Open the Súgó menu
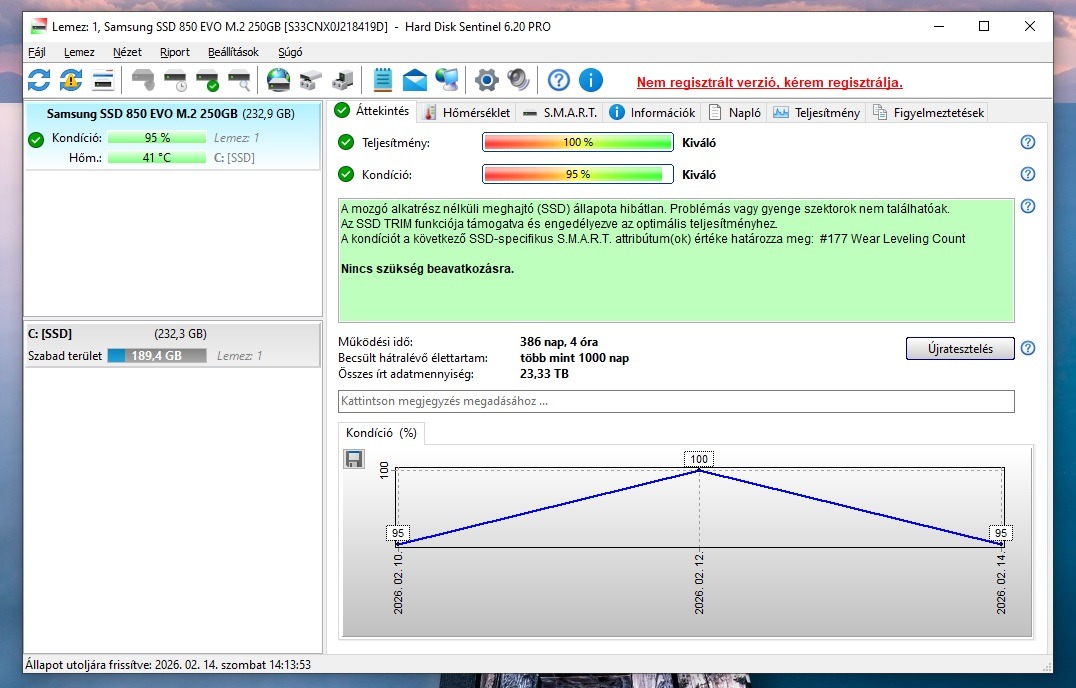 tap(290, 52)
